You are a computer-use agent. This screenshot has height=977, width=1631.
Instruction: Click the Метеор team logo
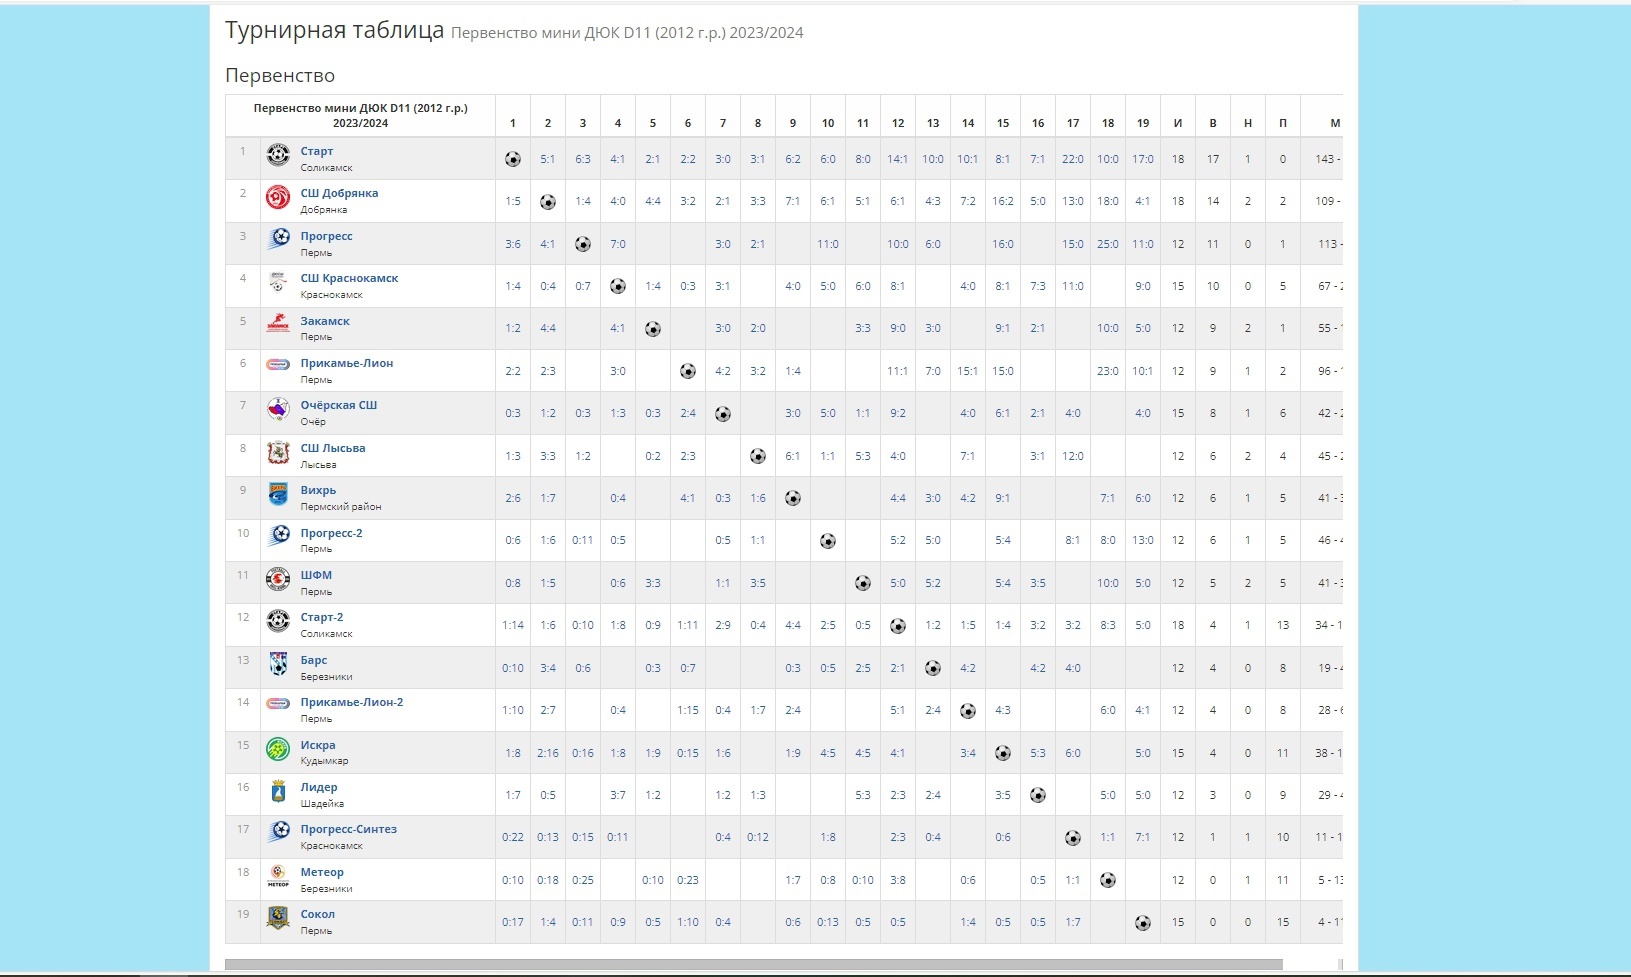click(278, 876)
